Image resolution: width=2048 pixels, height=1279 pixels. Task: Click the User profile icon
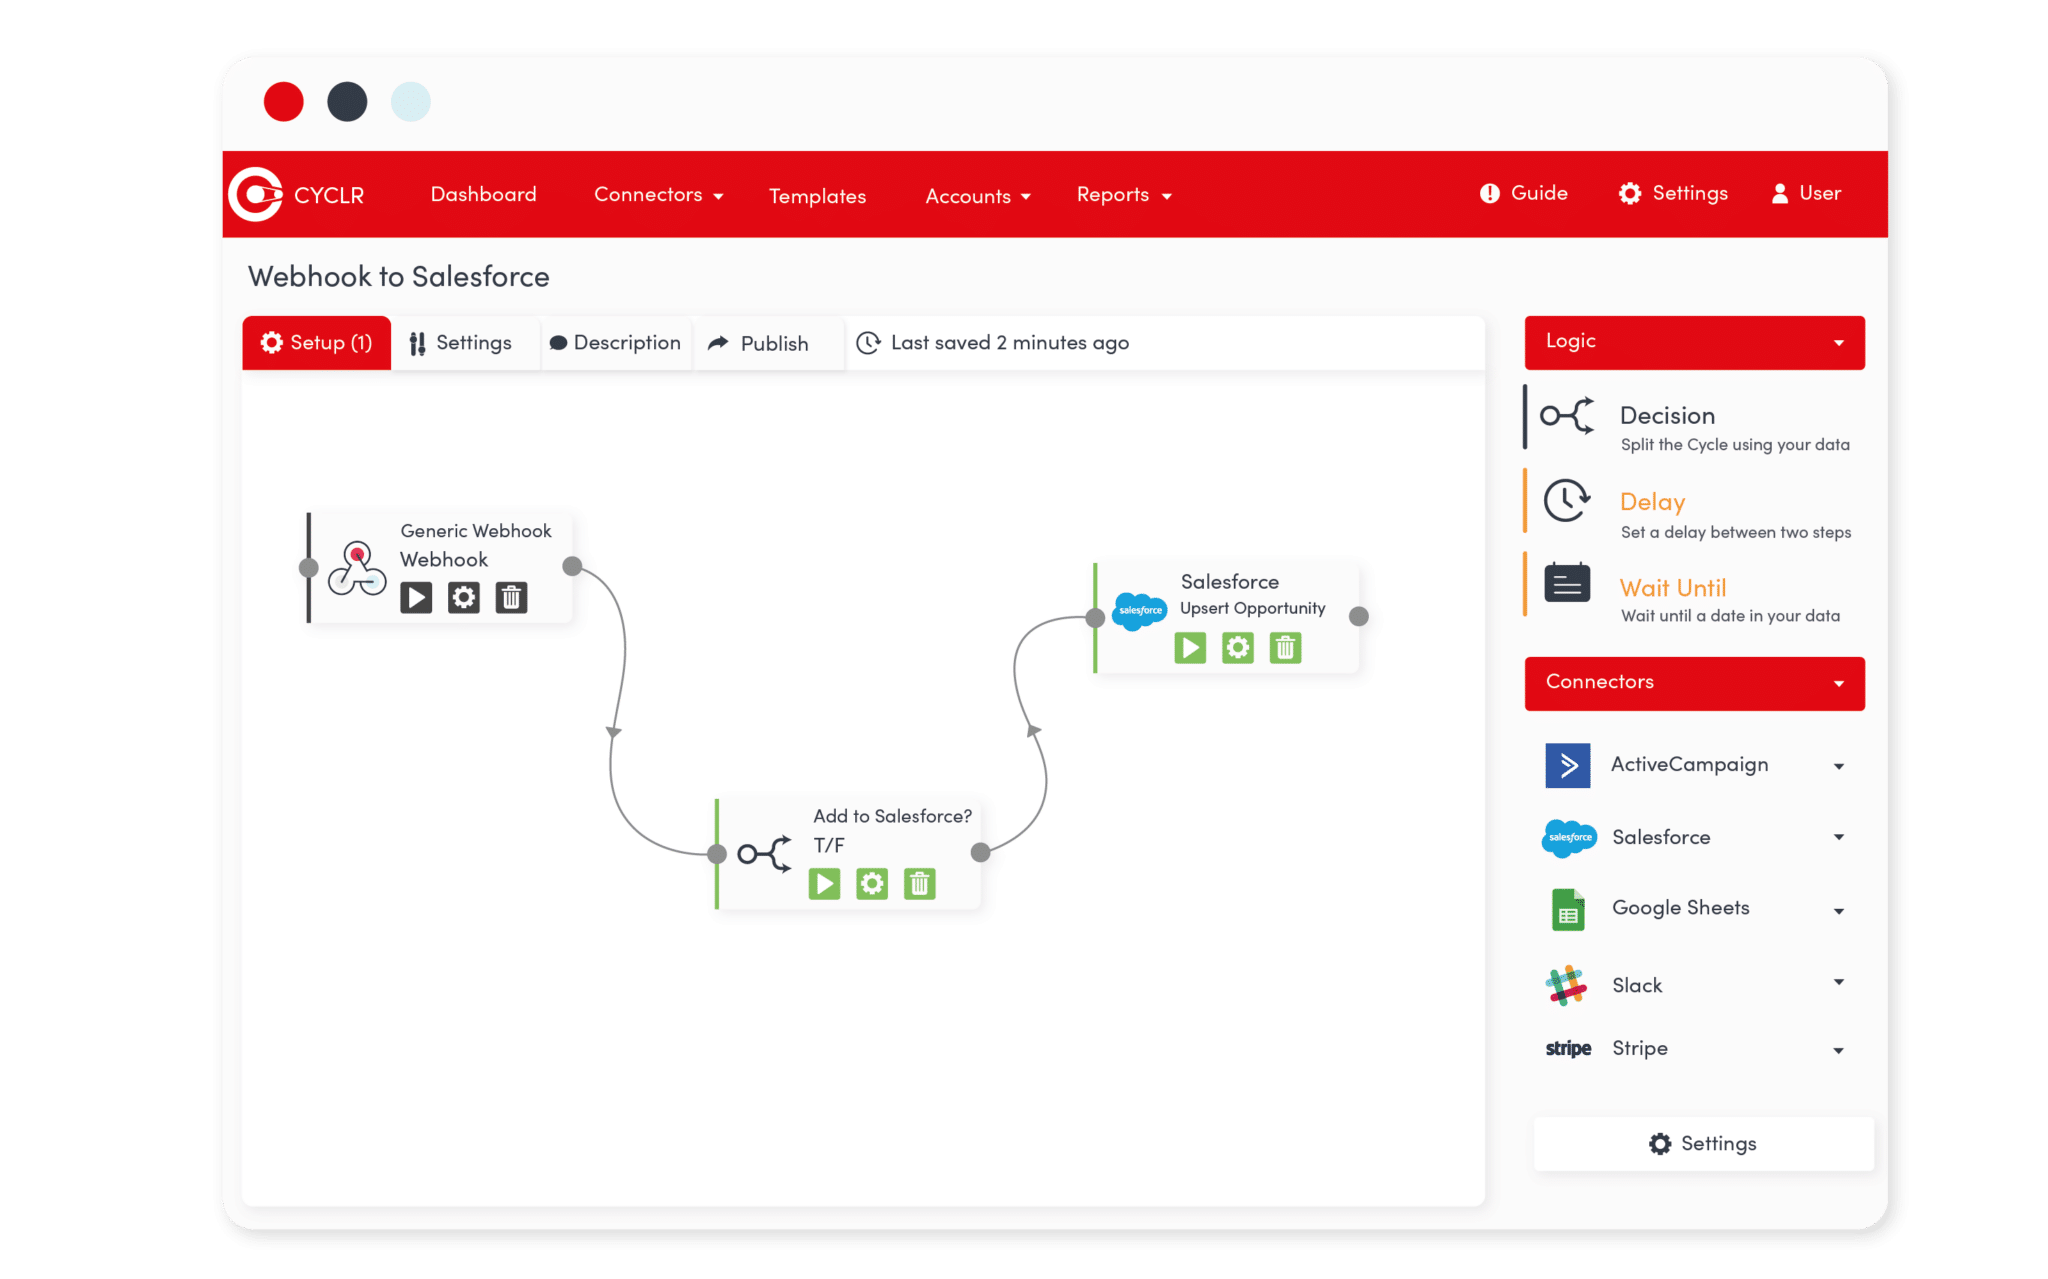[x=1780, y=193]
